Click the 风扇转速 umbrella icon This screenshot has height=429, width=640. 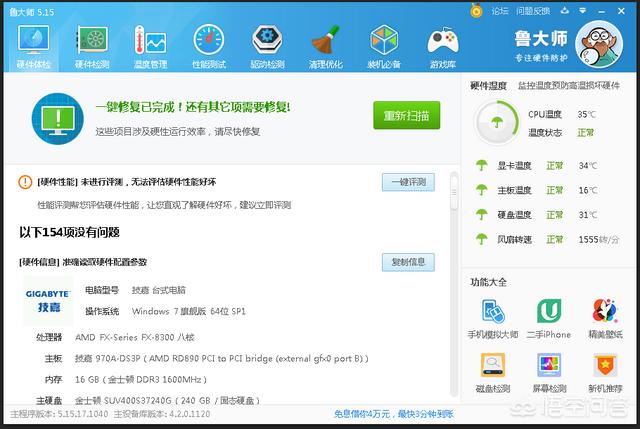click(482, 239)
